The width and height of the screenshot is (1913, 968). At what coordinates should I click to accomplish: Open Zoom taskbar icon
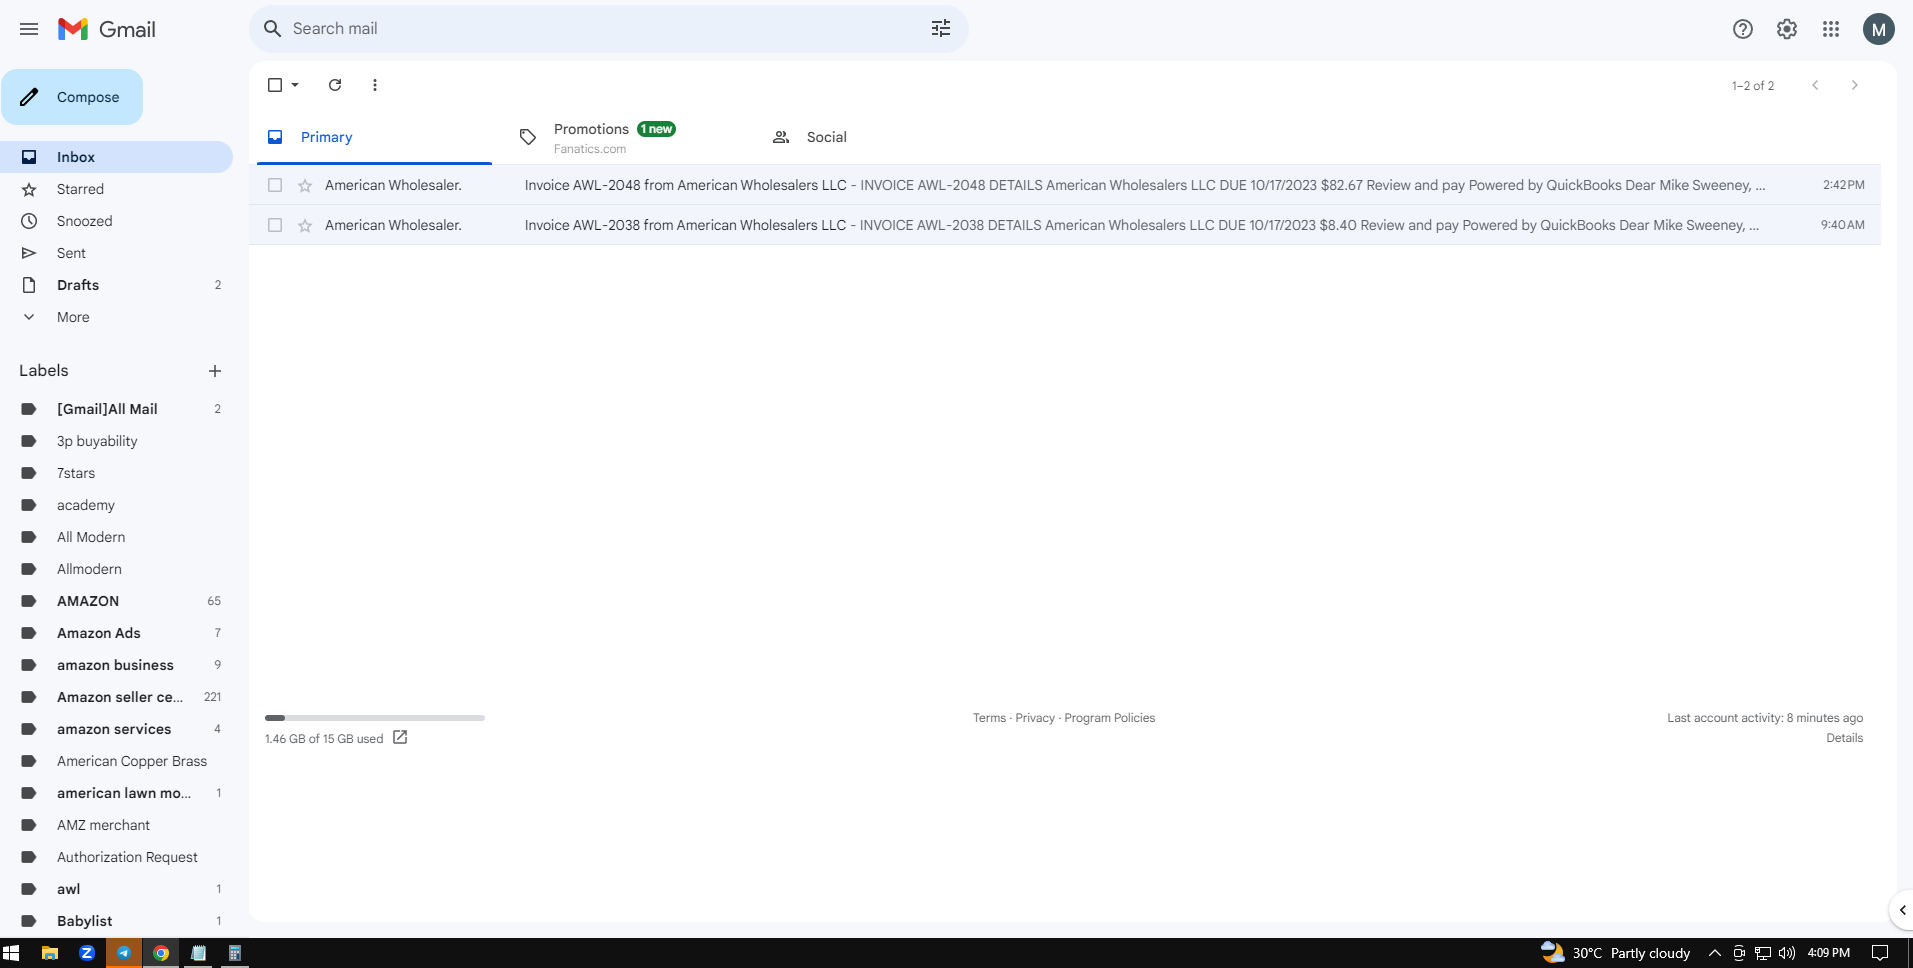87,953
